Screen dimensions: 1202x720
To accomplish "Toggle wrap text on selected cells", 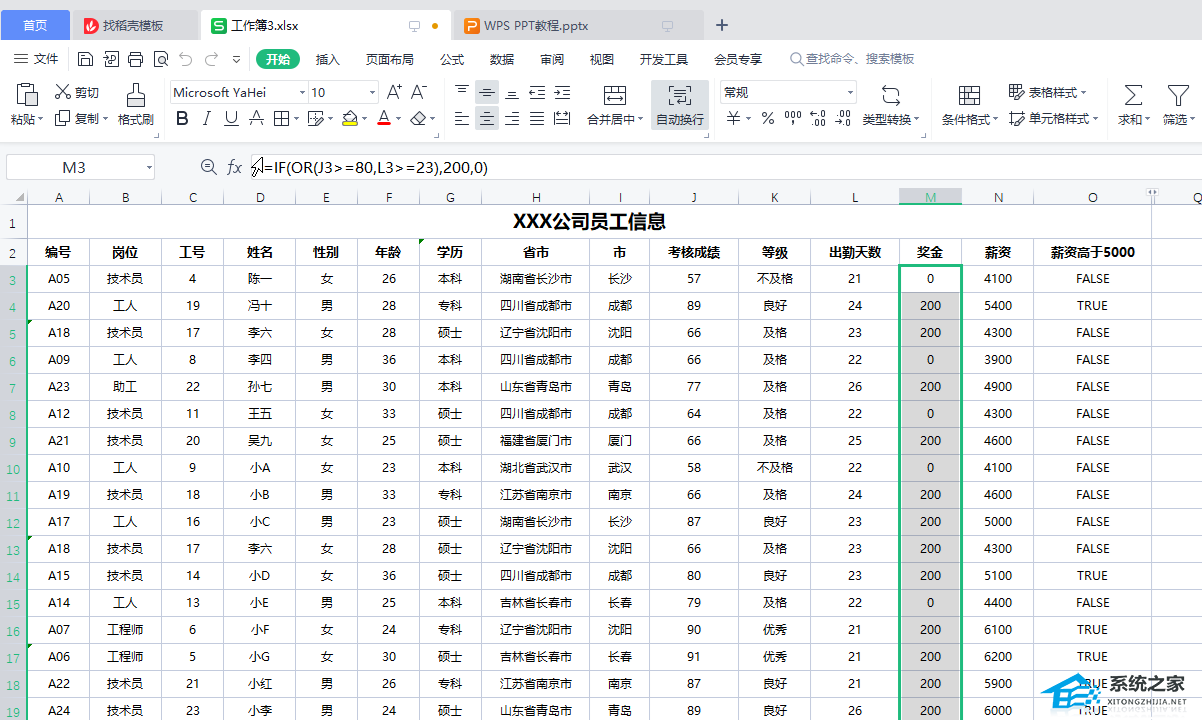I will [680, 105].
